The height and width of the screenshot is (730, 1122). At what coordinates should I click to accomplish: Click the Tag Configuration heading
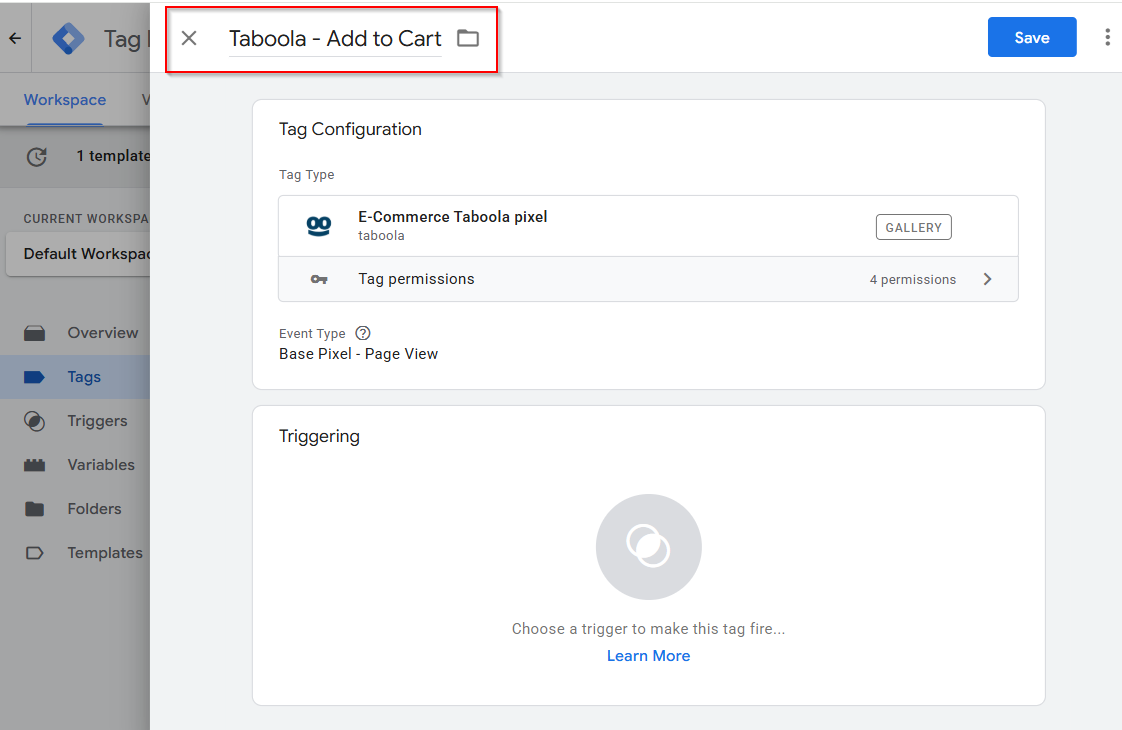(x=350, y=130)
